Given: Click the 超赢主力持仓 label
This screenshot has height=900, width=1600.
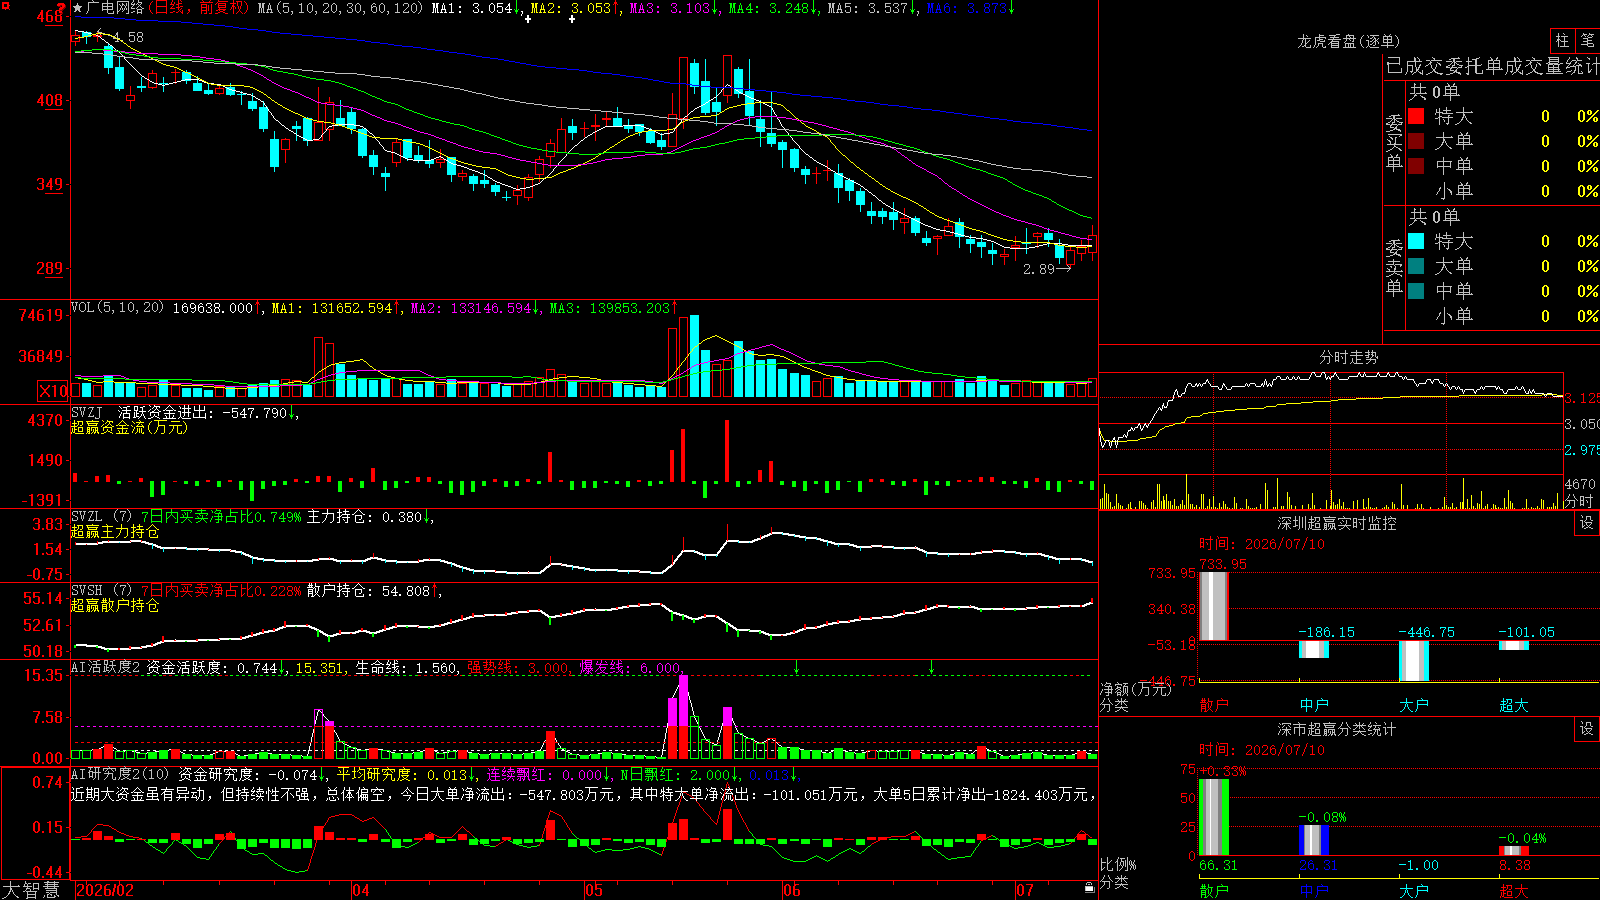Looking at the screenshot, I should [x=115, y=531].
